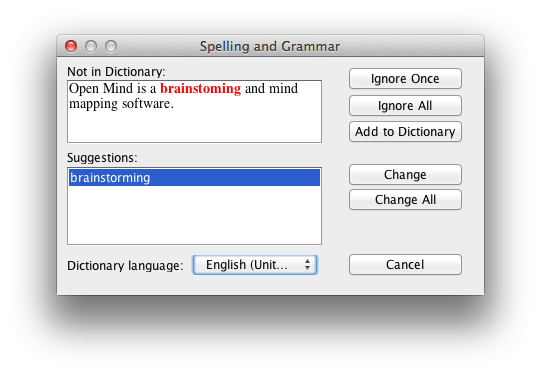Select the Ignore All button
The width and height of the screenshot is (541, 374).
pos(405,106)
